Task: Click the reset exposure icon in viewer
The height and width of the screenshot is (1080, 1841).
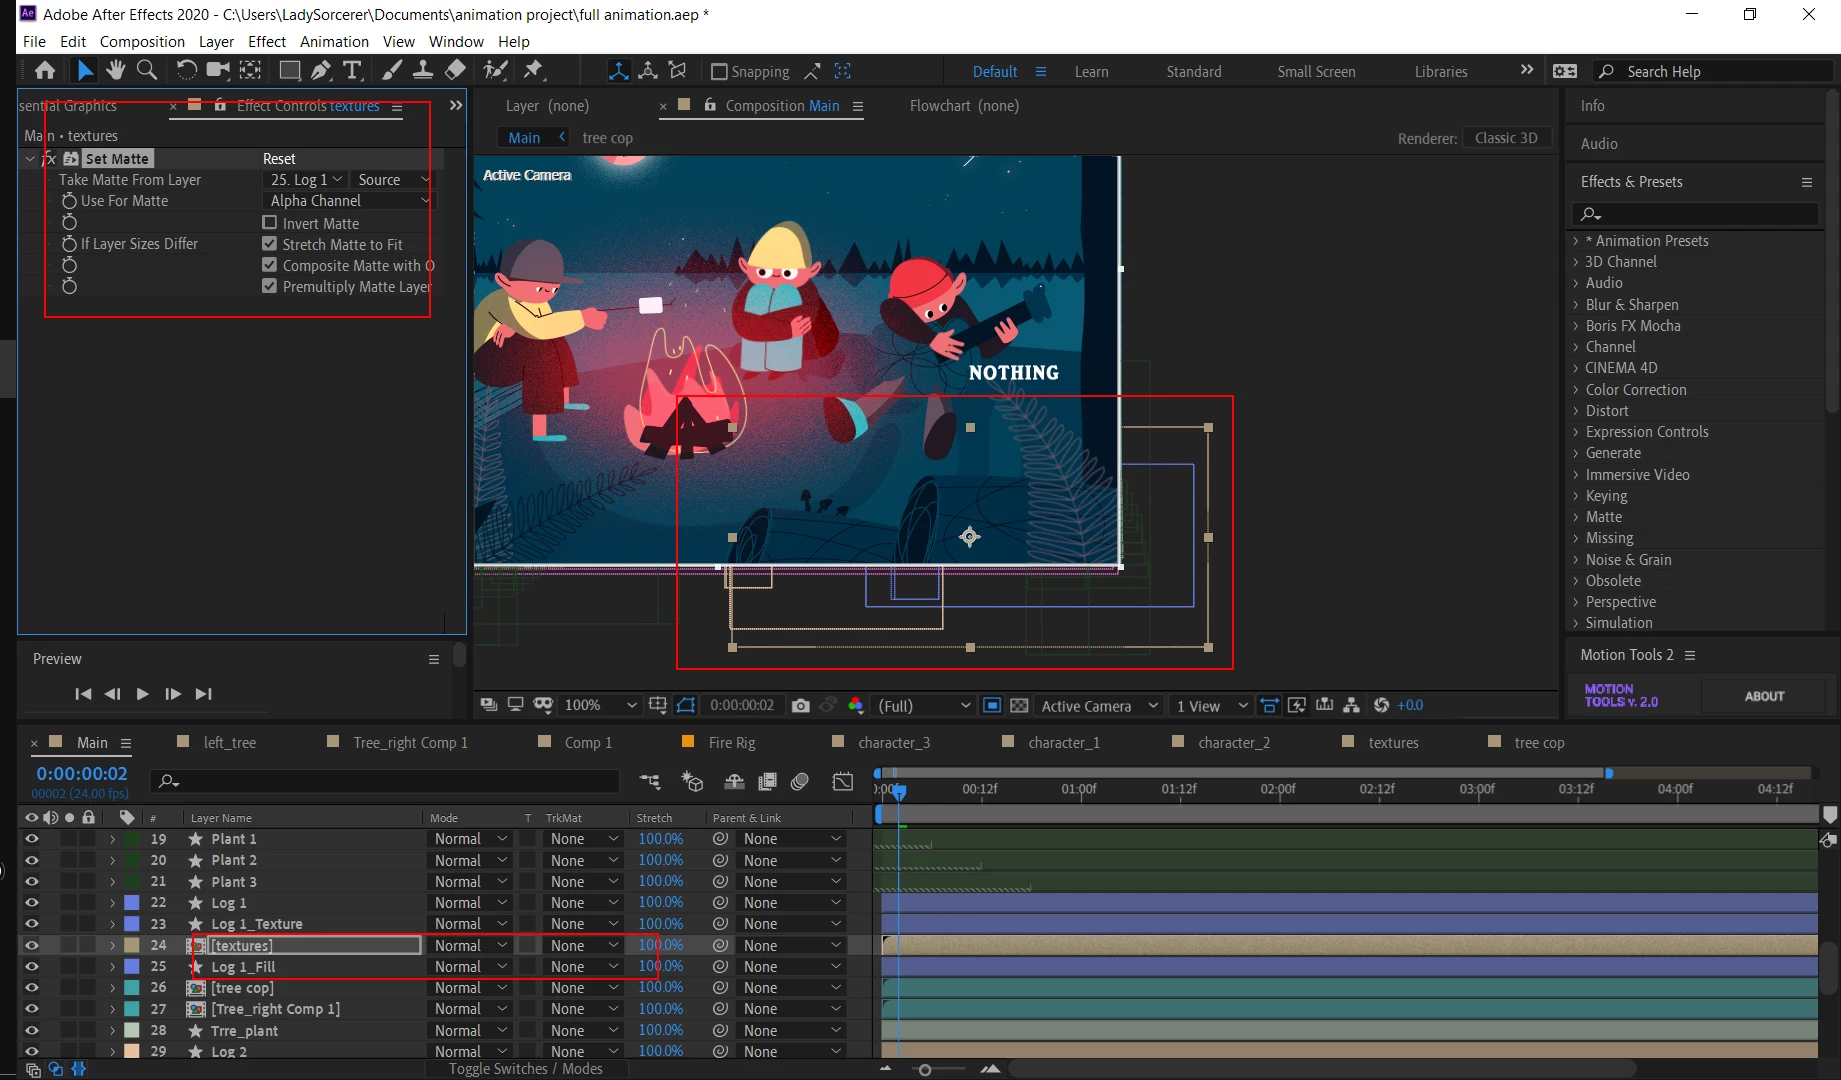Action: tap(1381, 705)
